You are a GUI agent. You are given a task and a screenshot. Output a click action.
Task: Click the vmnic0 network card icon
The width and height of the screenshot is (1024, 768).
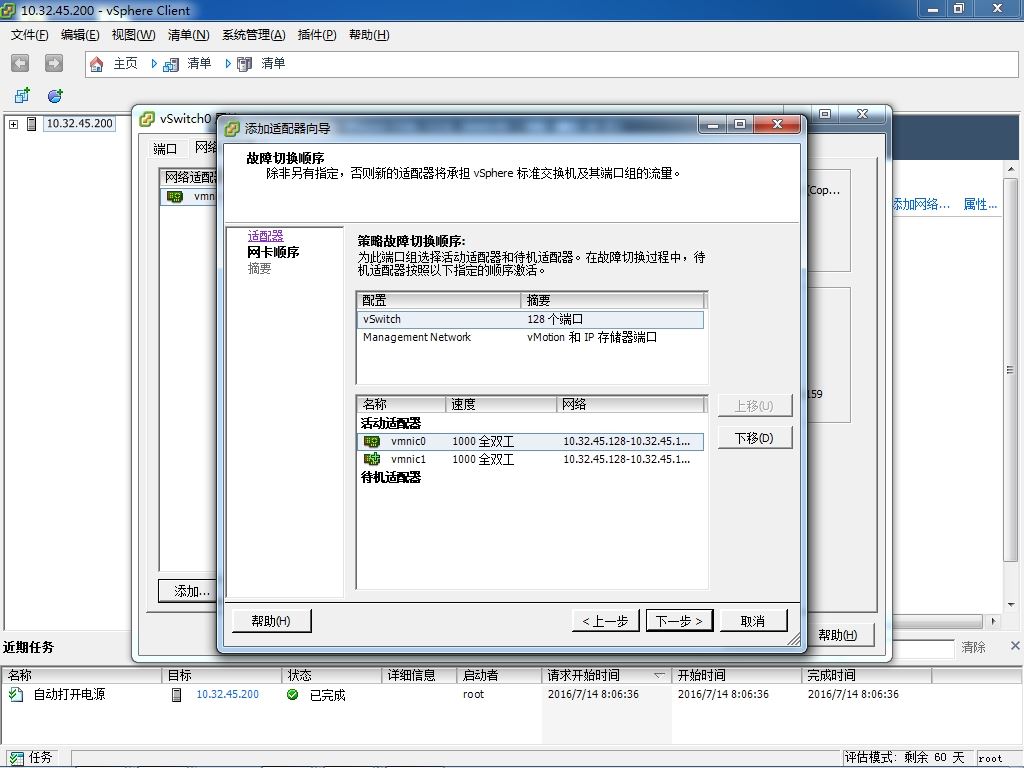tap(372, 441)
